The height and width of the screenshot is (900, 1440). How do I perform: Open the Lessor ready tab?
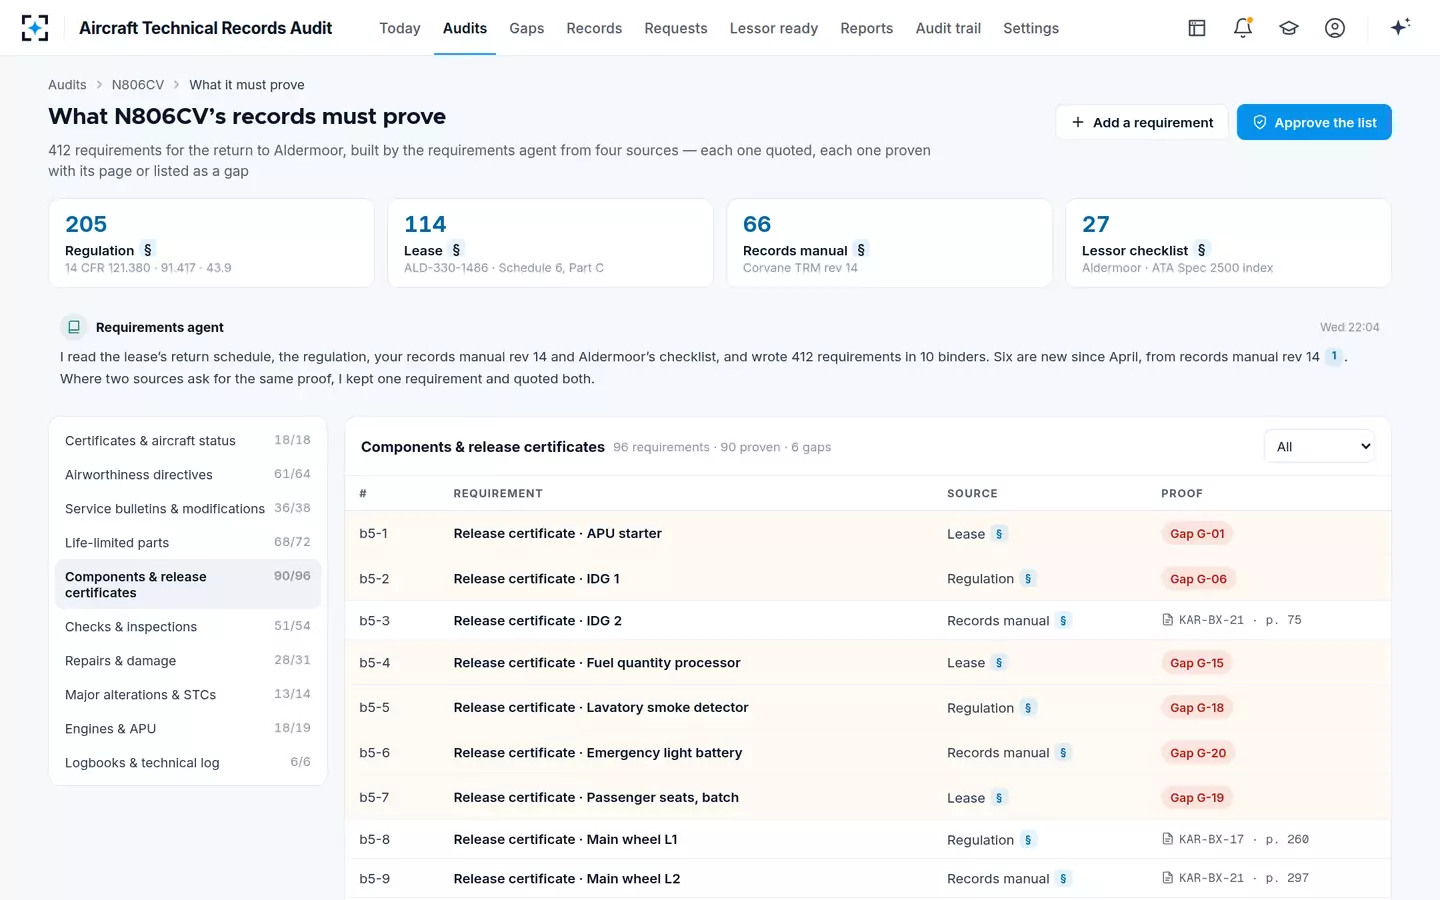(774, 28)
